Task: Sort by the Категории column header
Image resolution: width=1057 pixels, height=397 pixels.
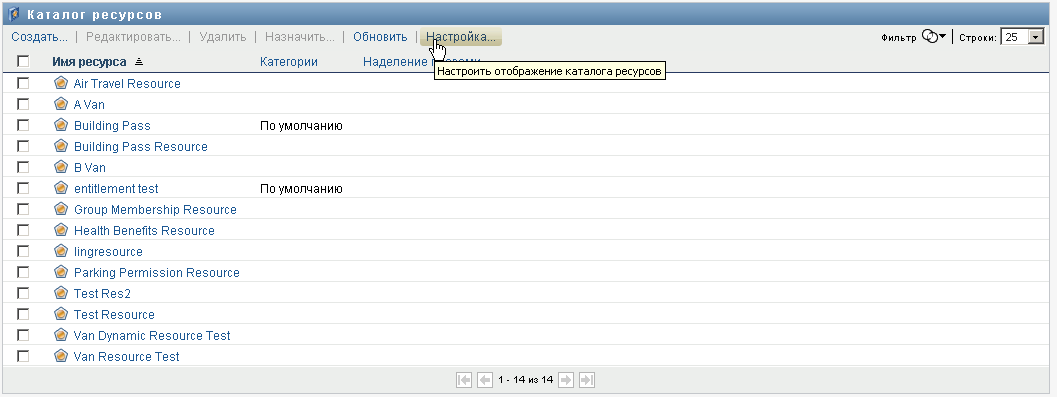Action: click(x=289, y=61)
